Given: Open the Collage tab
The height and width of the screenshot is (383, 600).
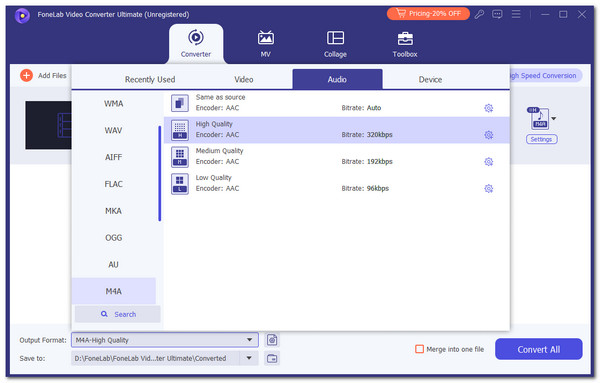Looking at the screenshot, I should tap(335, 44).
